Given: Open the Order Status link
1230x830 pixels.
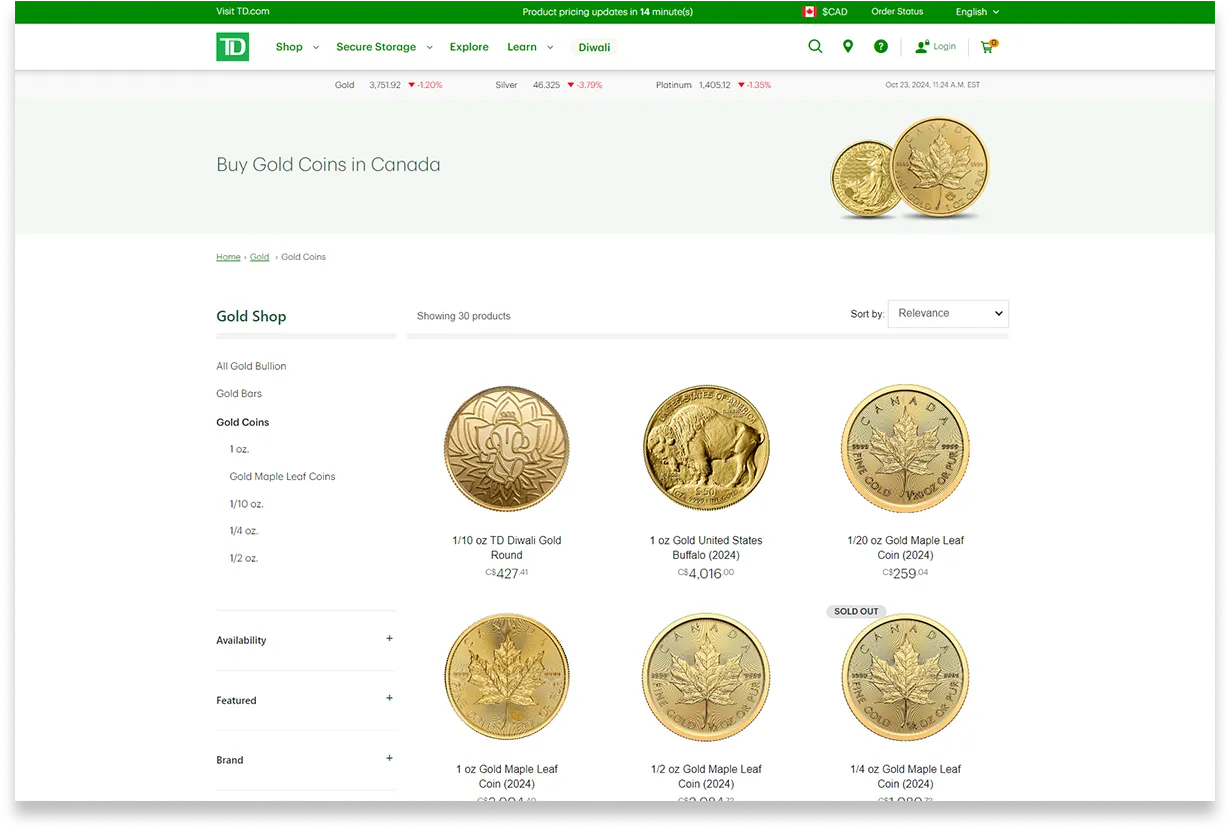Looking at the screenshot, I should [x=897, y=12].
